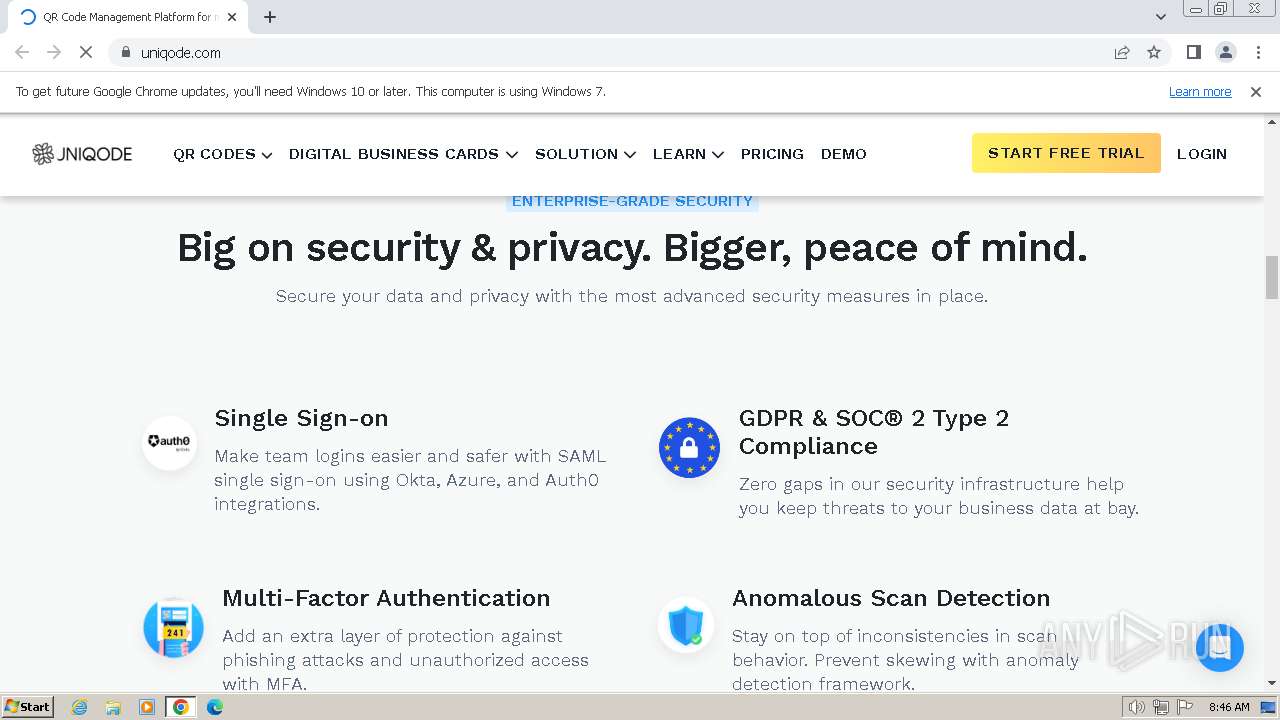Bookmark this page with star icon
The height and width of the screenshot is (720, 1280).
click(x=1154, y=52)
